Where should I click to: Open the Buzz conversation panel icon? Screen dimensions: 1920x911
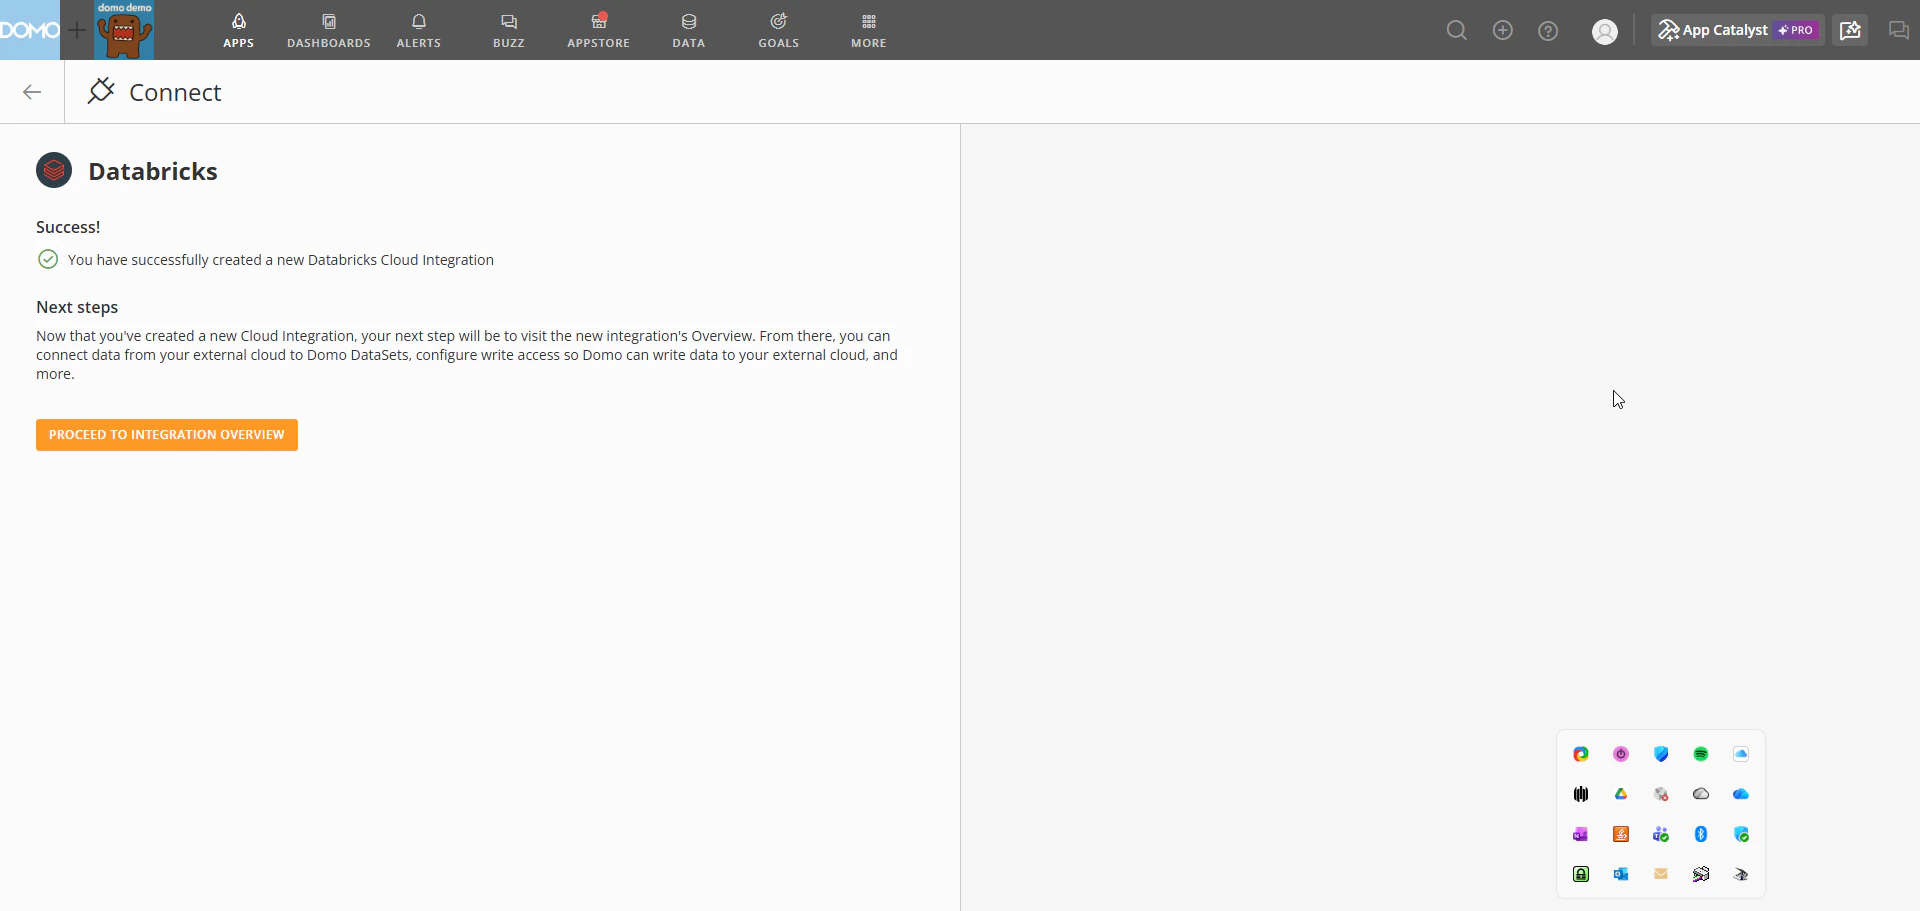tap(1899, 30)
